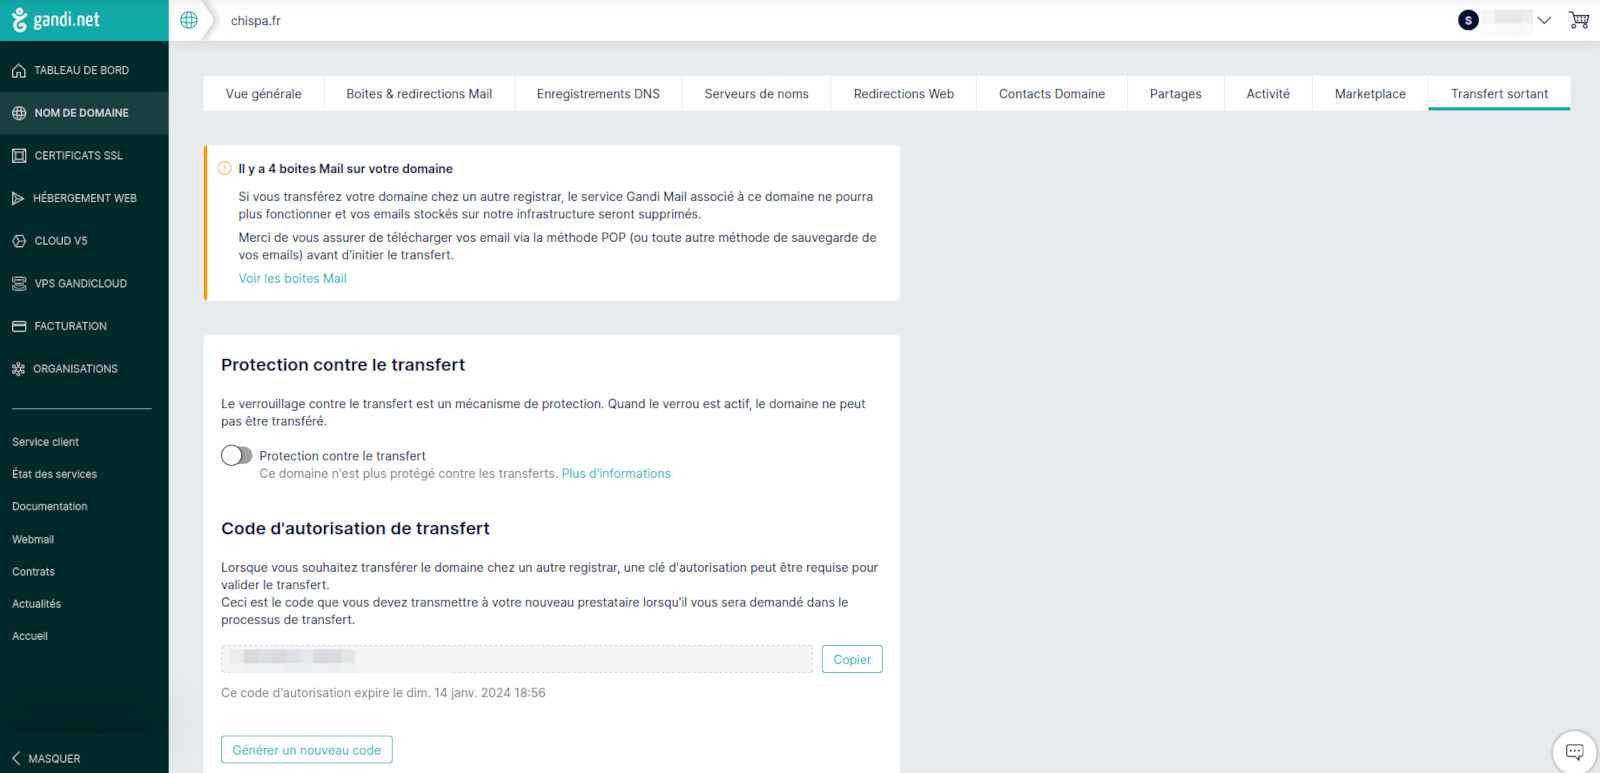Click Générer un nouveau code button
1600x773 pixels.
306,750
